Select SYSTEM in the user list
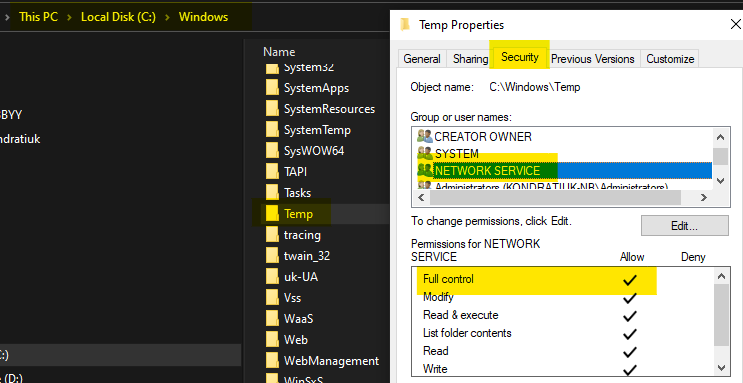 click(x=457, y=154)
